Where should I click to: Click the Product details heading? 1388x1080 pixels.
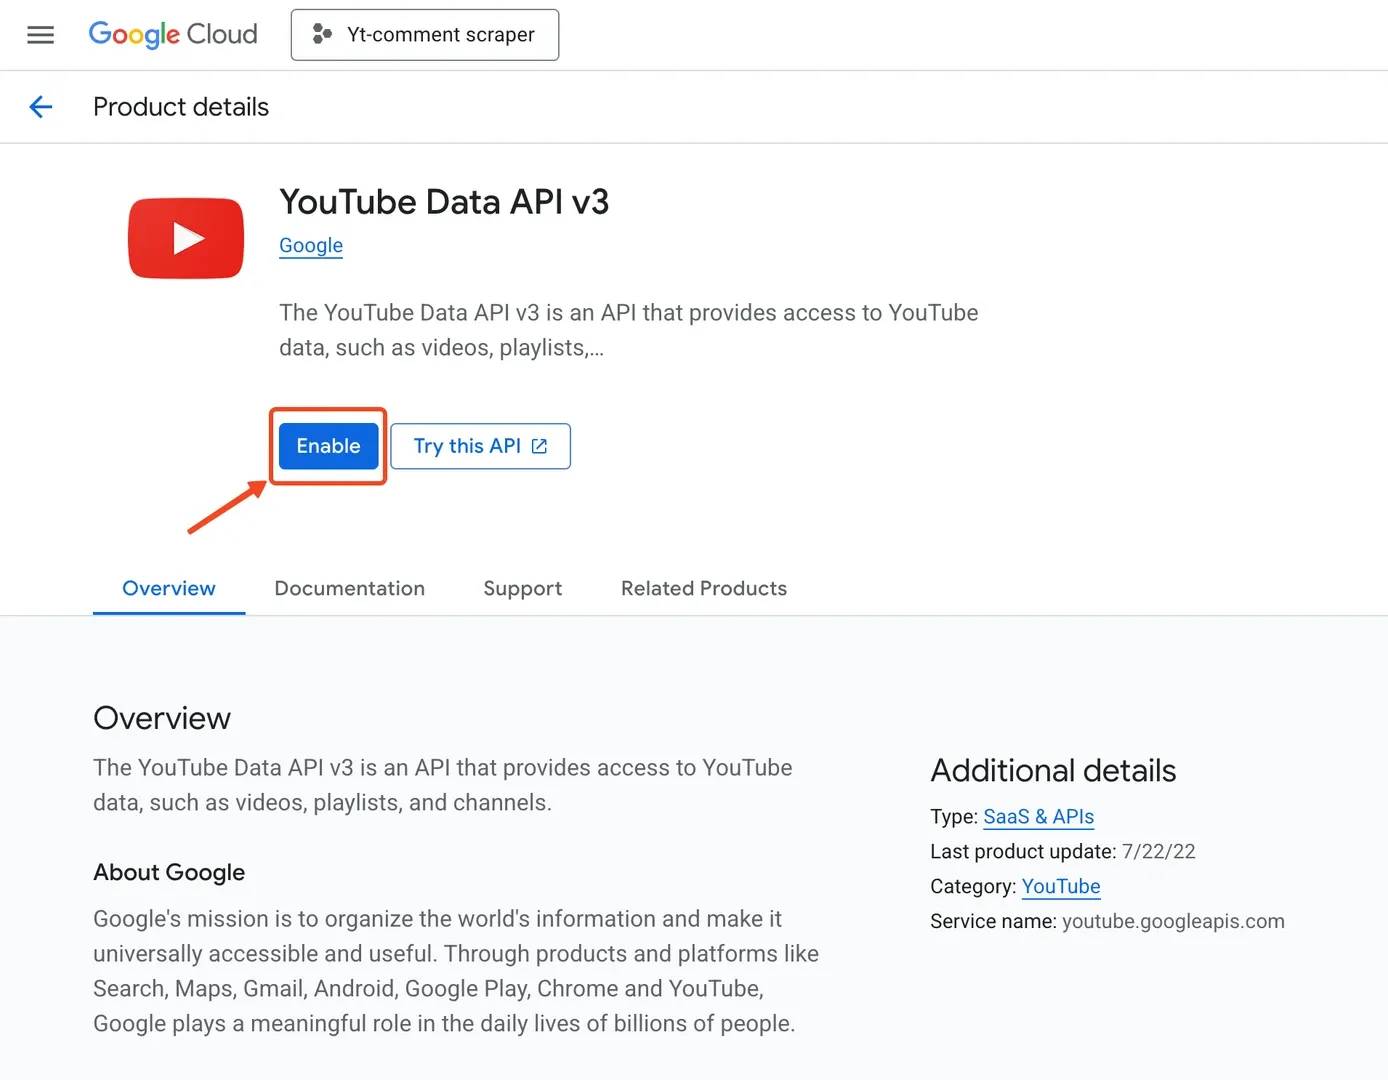click(181, 107)
